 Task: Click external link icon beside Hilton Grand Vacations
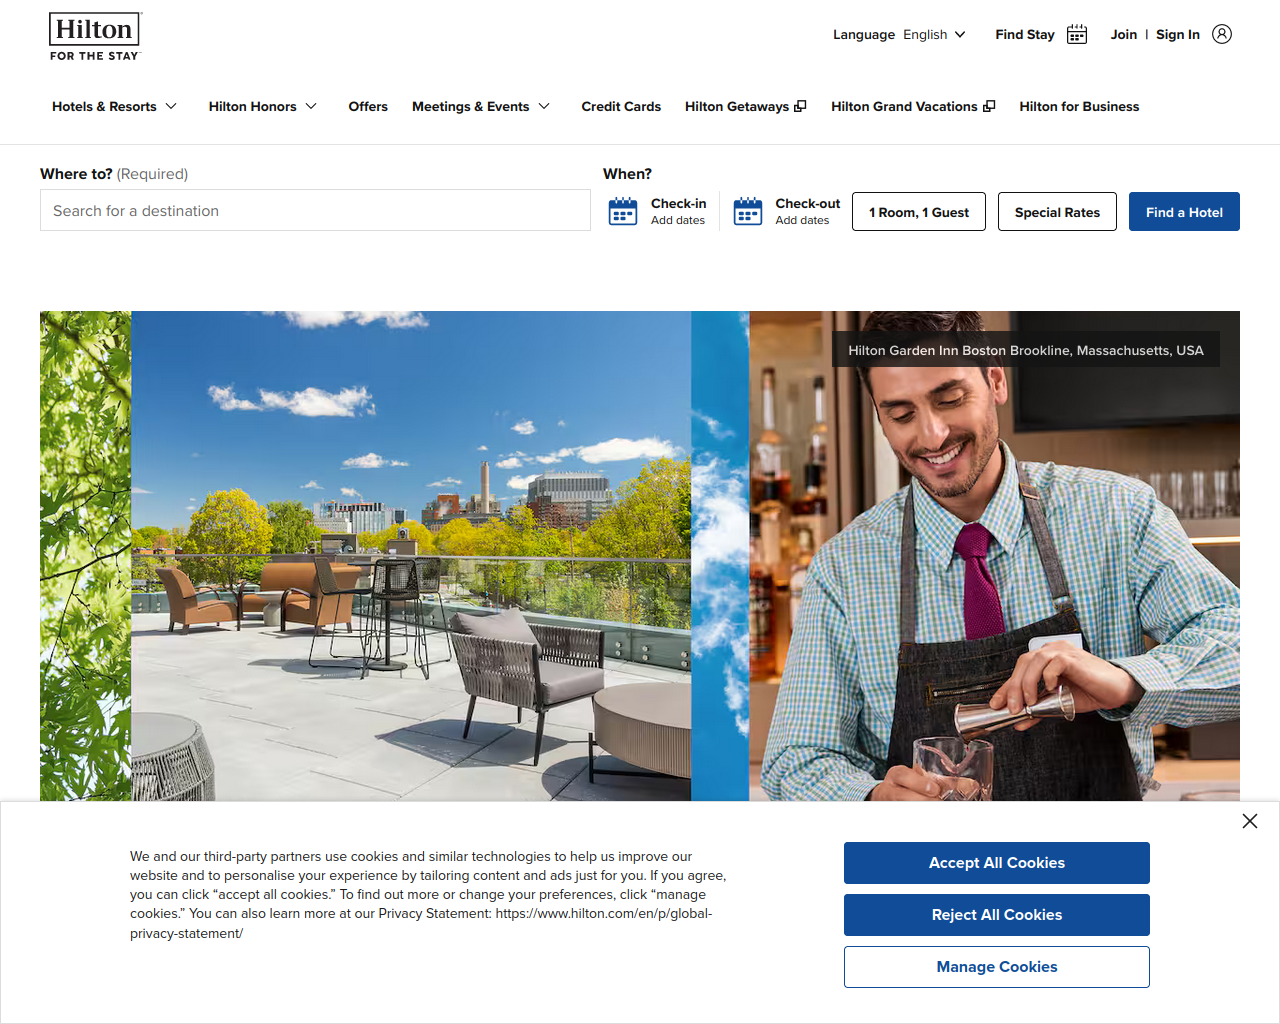click(x=989, y=106)
